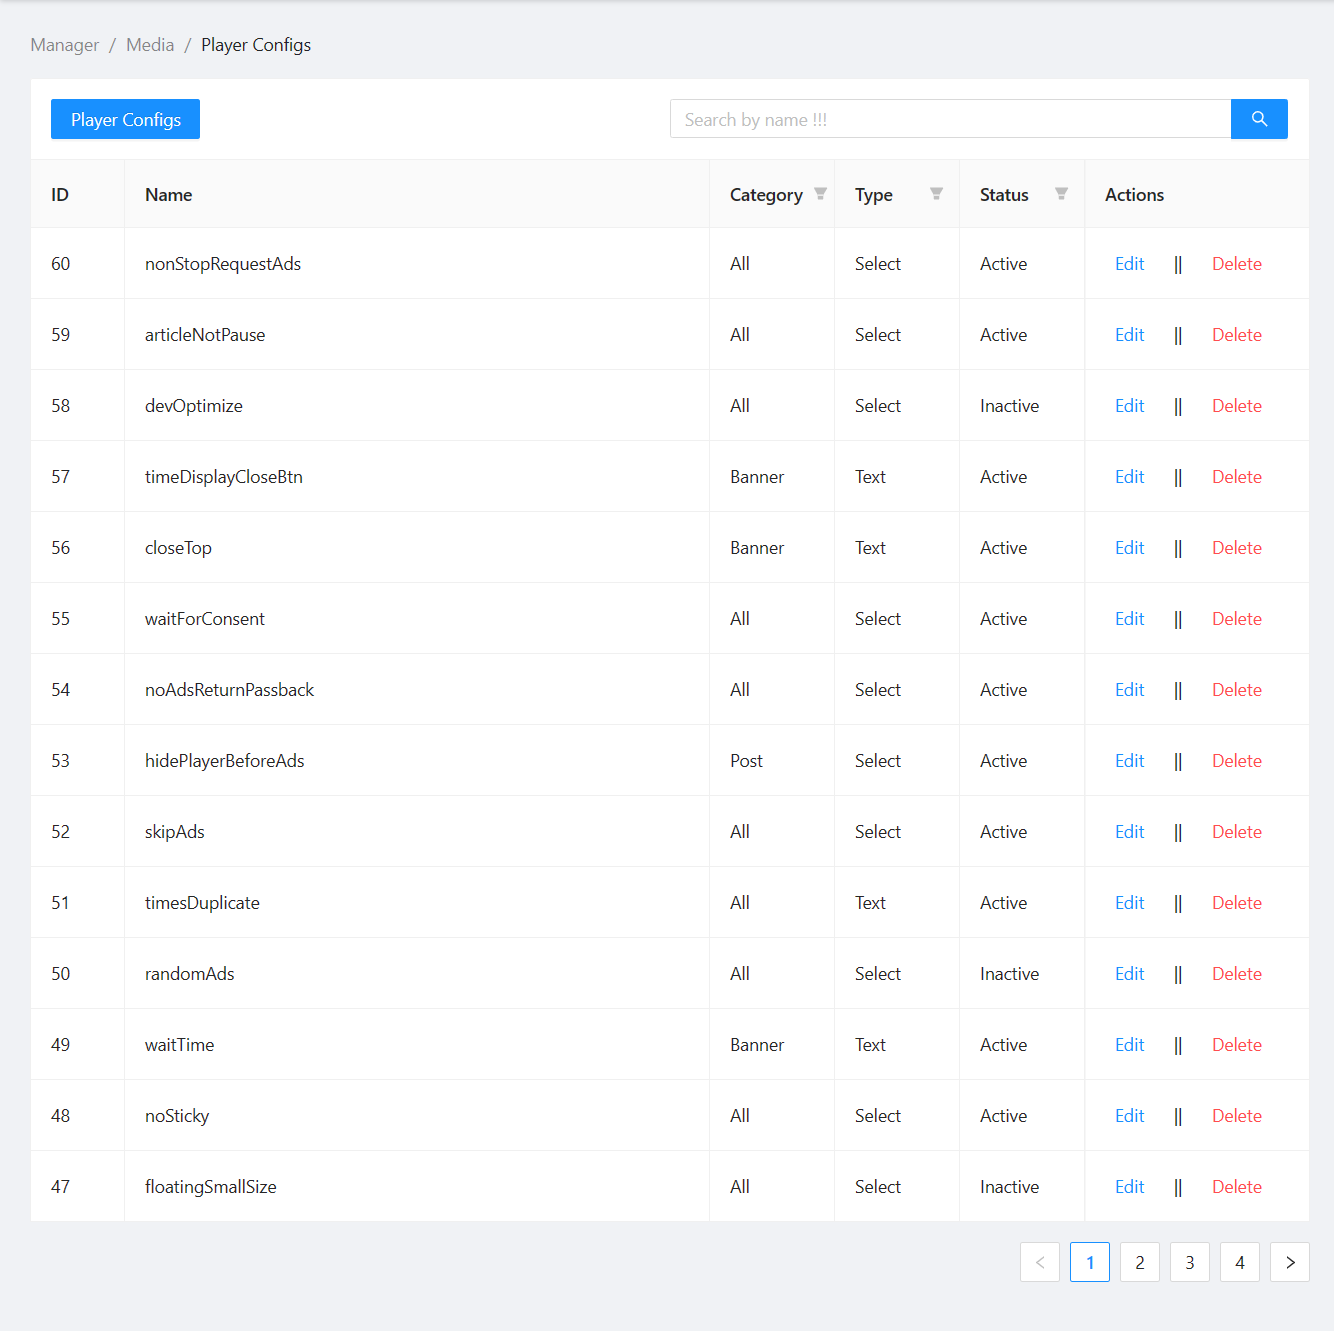This screenshot has height=1331, width=1334.
Task: Select the devOptimize name cell
Action: pos(417,406)
